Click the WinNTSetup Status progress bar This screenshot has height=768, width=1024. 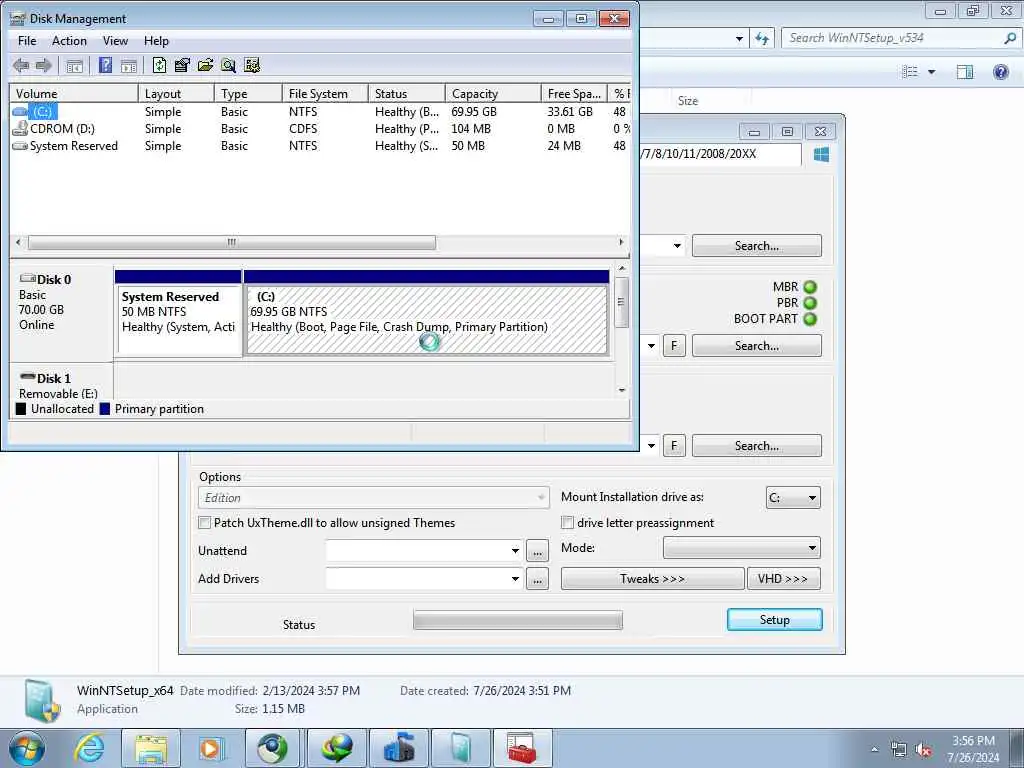[x=518, y=620]
